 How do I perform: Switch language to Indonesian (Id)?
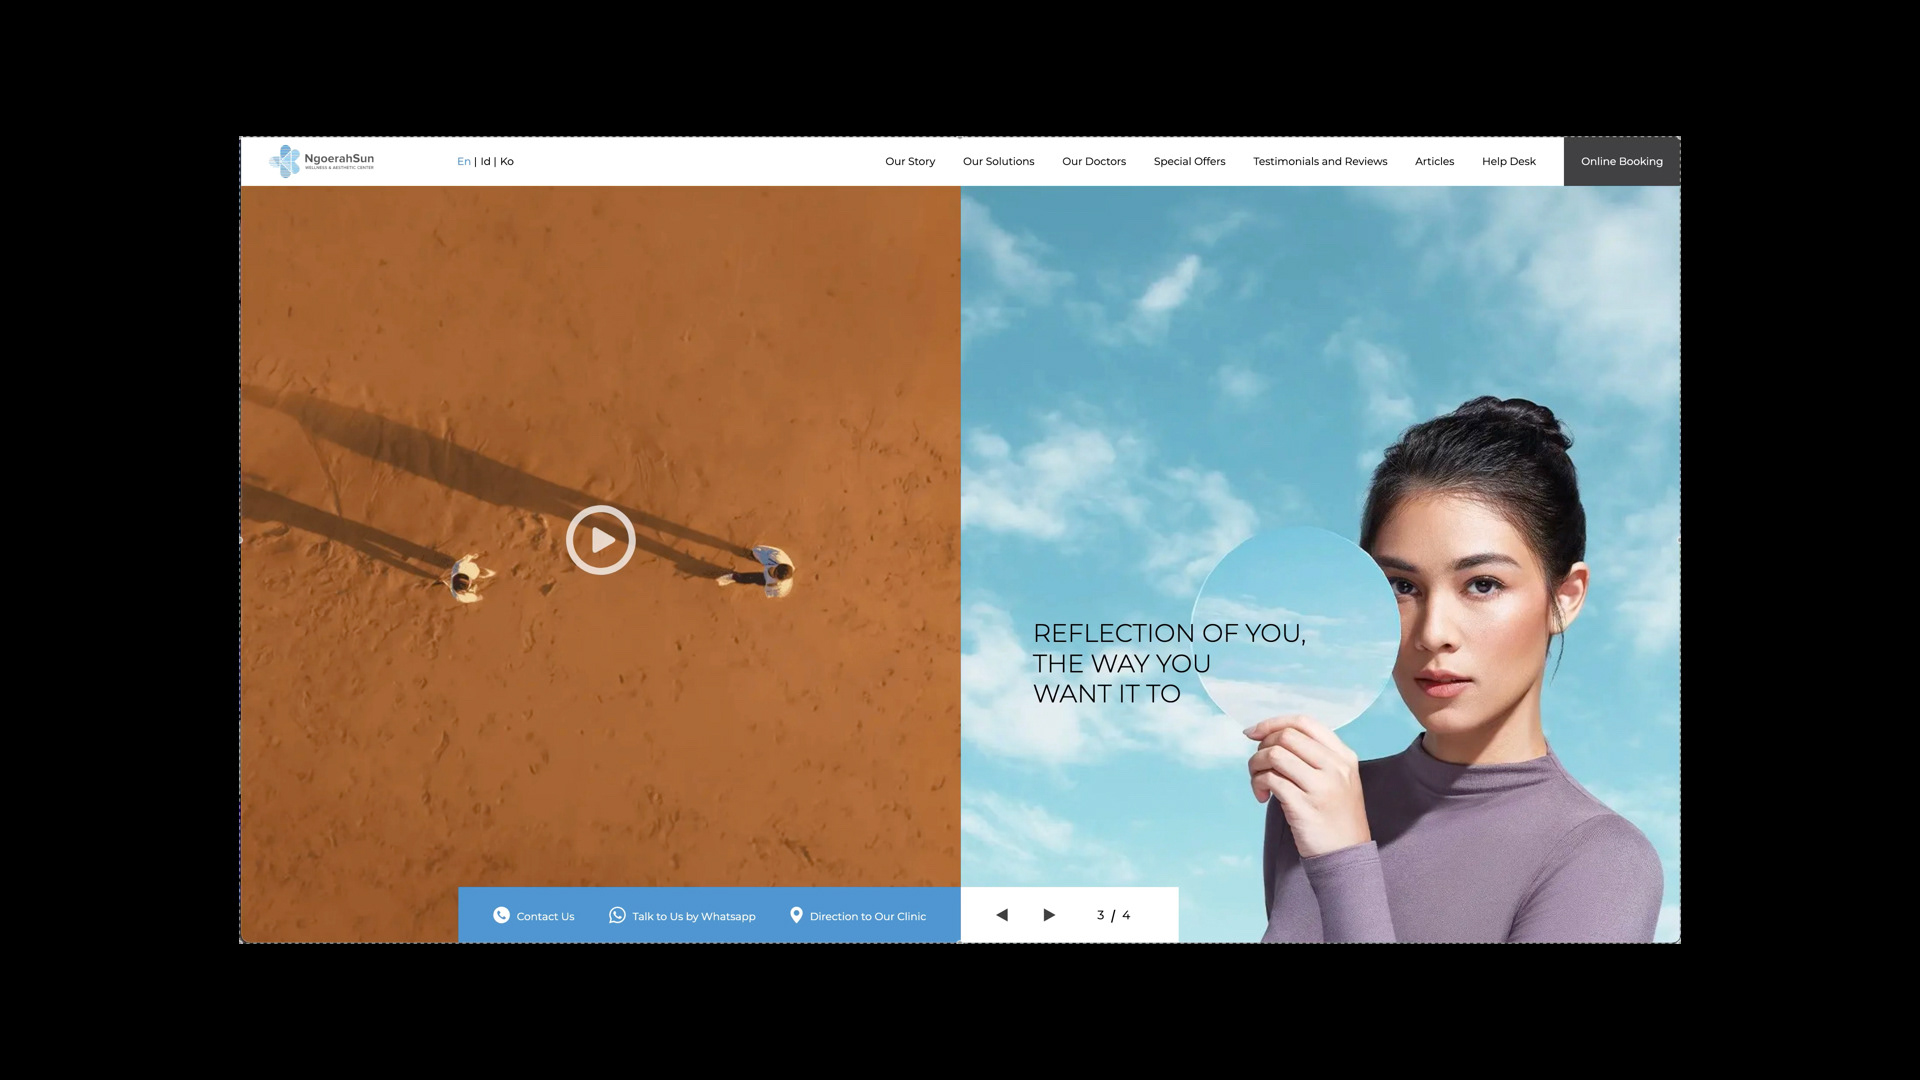[x=485, y=161]
